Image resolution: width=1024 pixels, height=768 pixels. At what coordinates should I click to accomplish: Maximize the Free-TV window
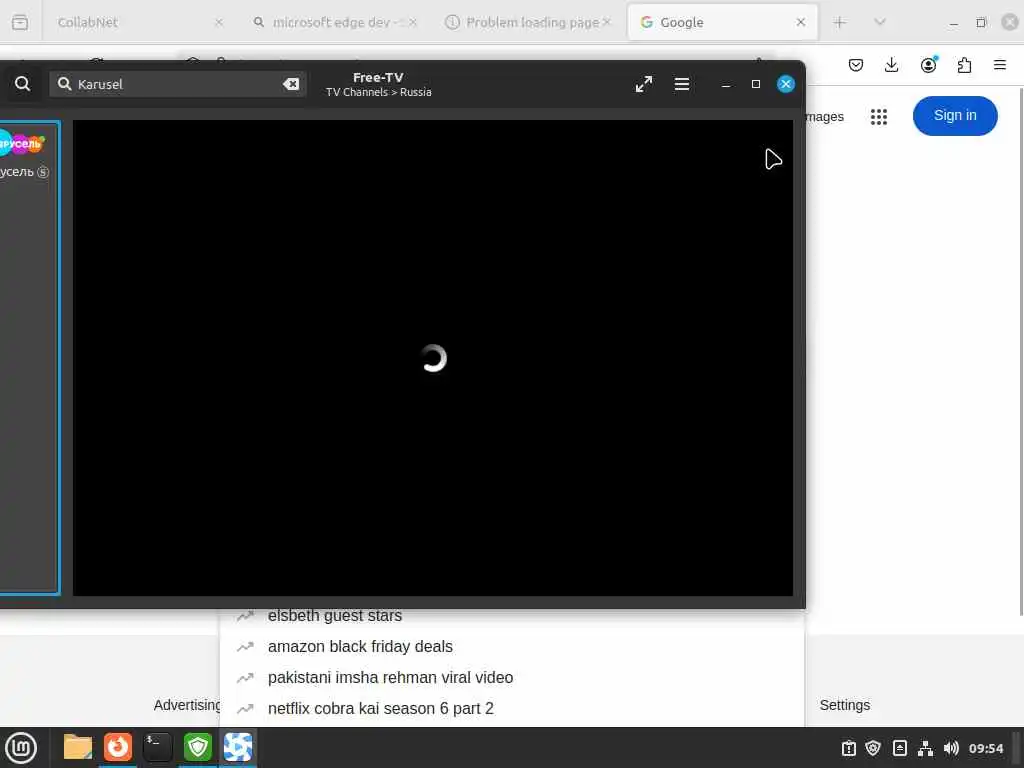(x=756, y=84)
